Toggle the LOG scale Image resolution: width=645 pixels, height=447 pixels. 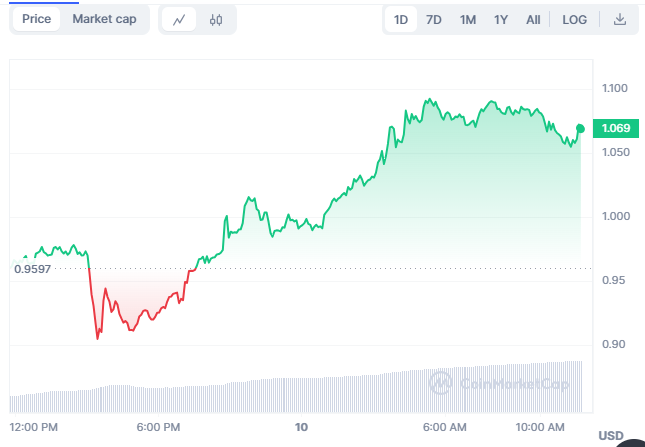click(x=575, y=19)
